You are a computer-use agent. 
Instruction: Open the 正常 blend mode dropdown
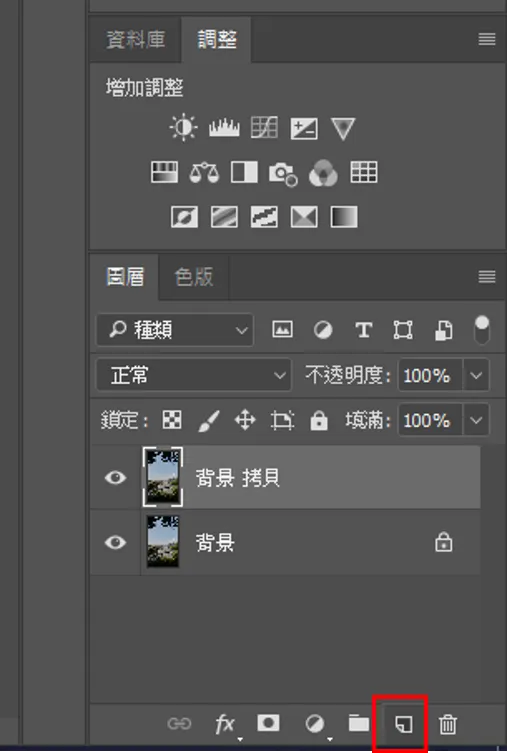coord(193,375)
